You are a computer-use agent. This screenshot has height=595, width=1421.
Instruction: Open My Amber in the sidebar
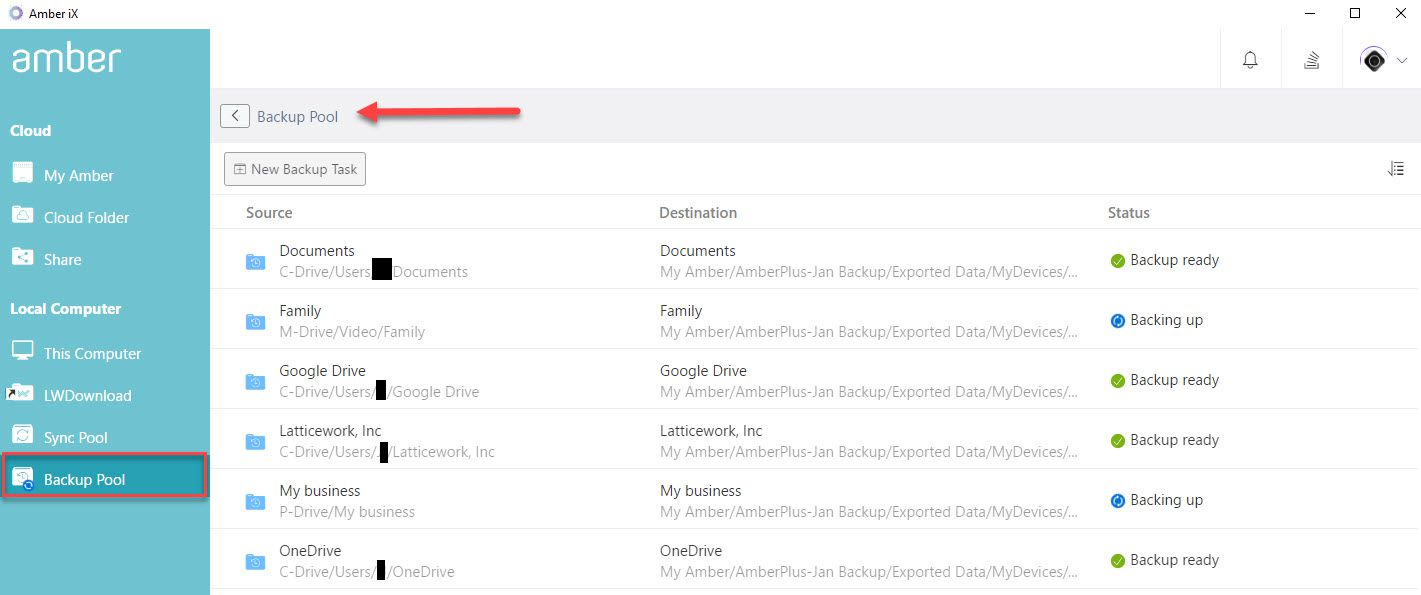pos(78,175)
